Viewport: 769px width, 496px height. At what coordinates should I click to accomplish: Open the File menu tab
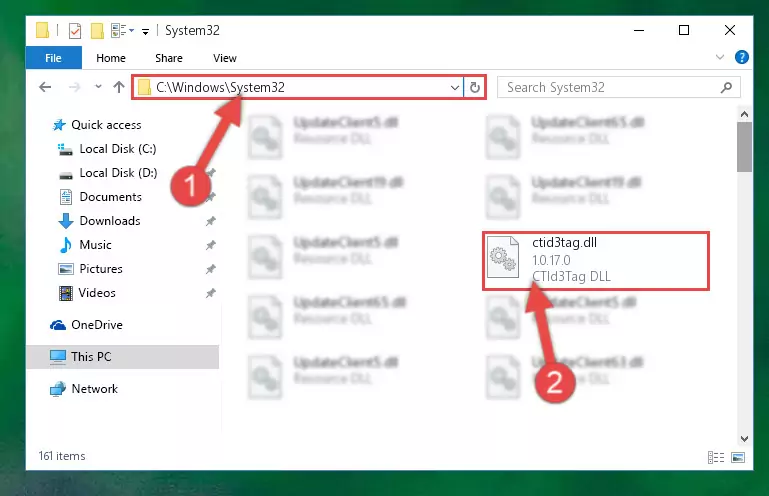click(53, 58)
